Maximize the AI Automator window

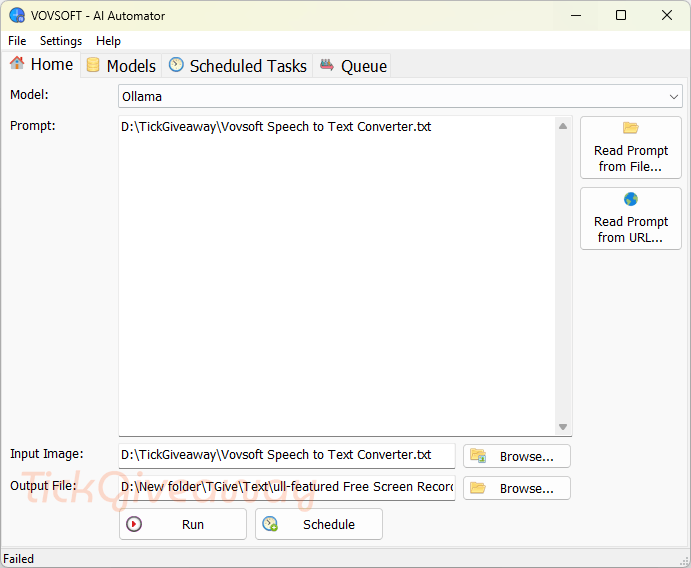click(x=621, y=15)
